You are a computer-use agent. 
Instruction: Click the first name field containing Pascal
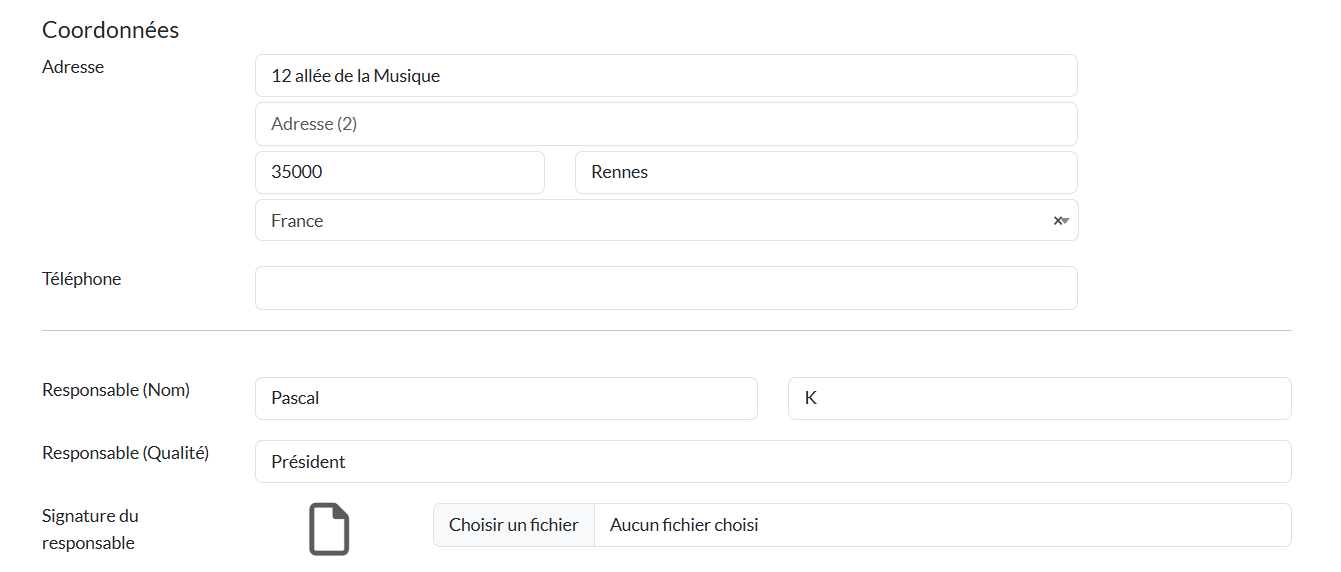pyautogui.click(x=506, y=398)
